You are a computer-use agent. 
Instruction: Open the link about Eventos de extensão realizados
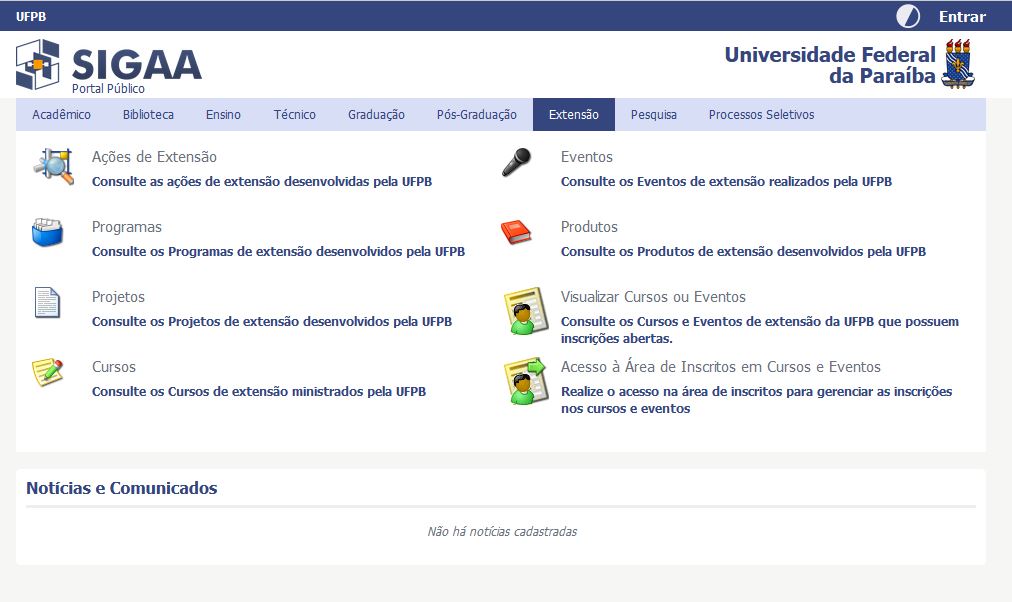tap(727, 182)
